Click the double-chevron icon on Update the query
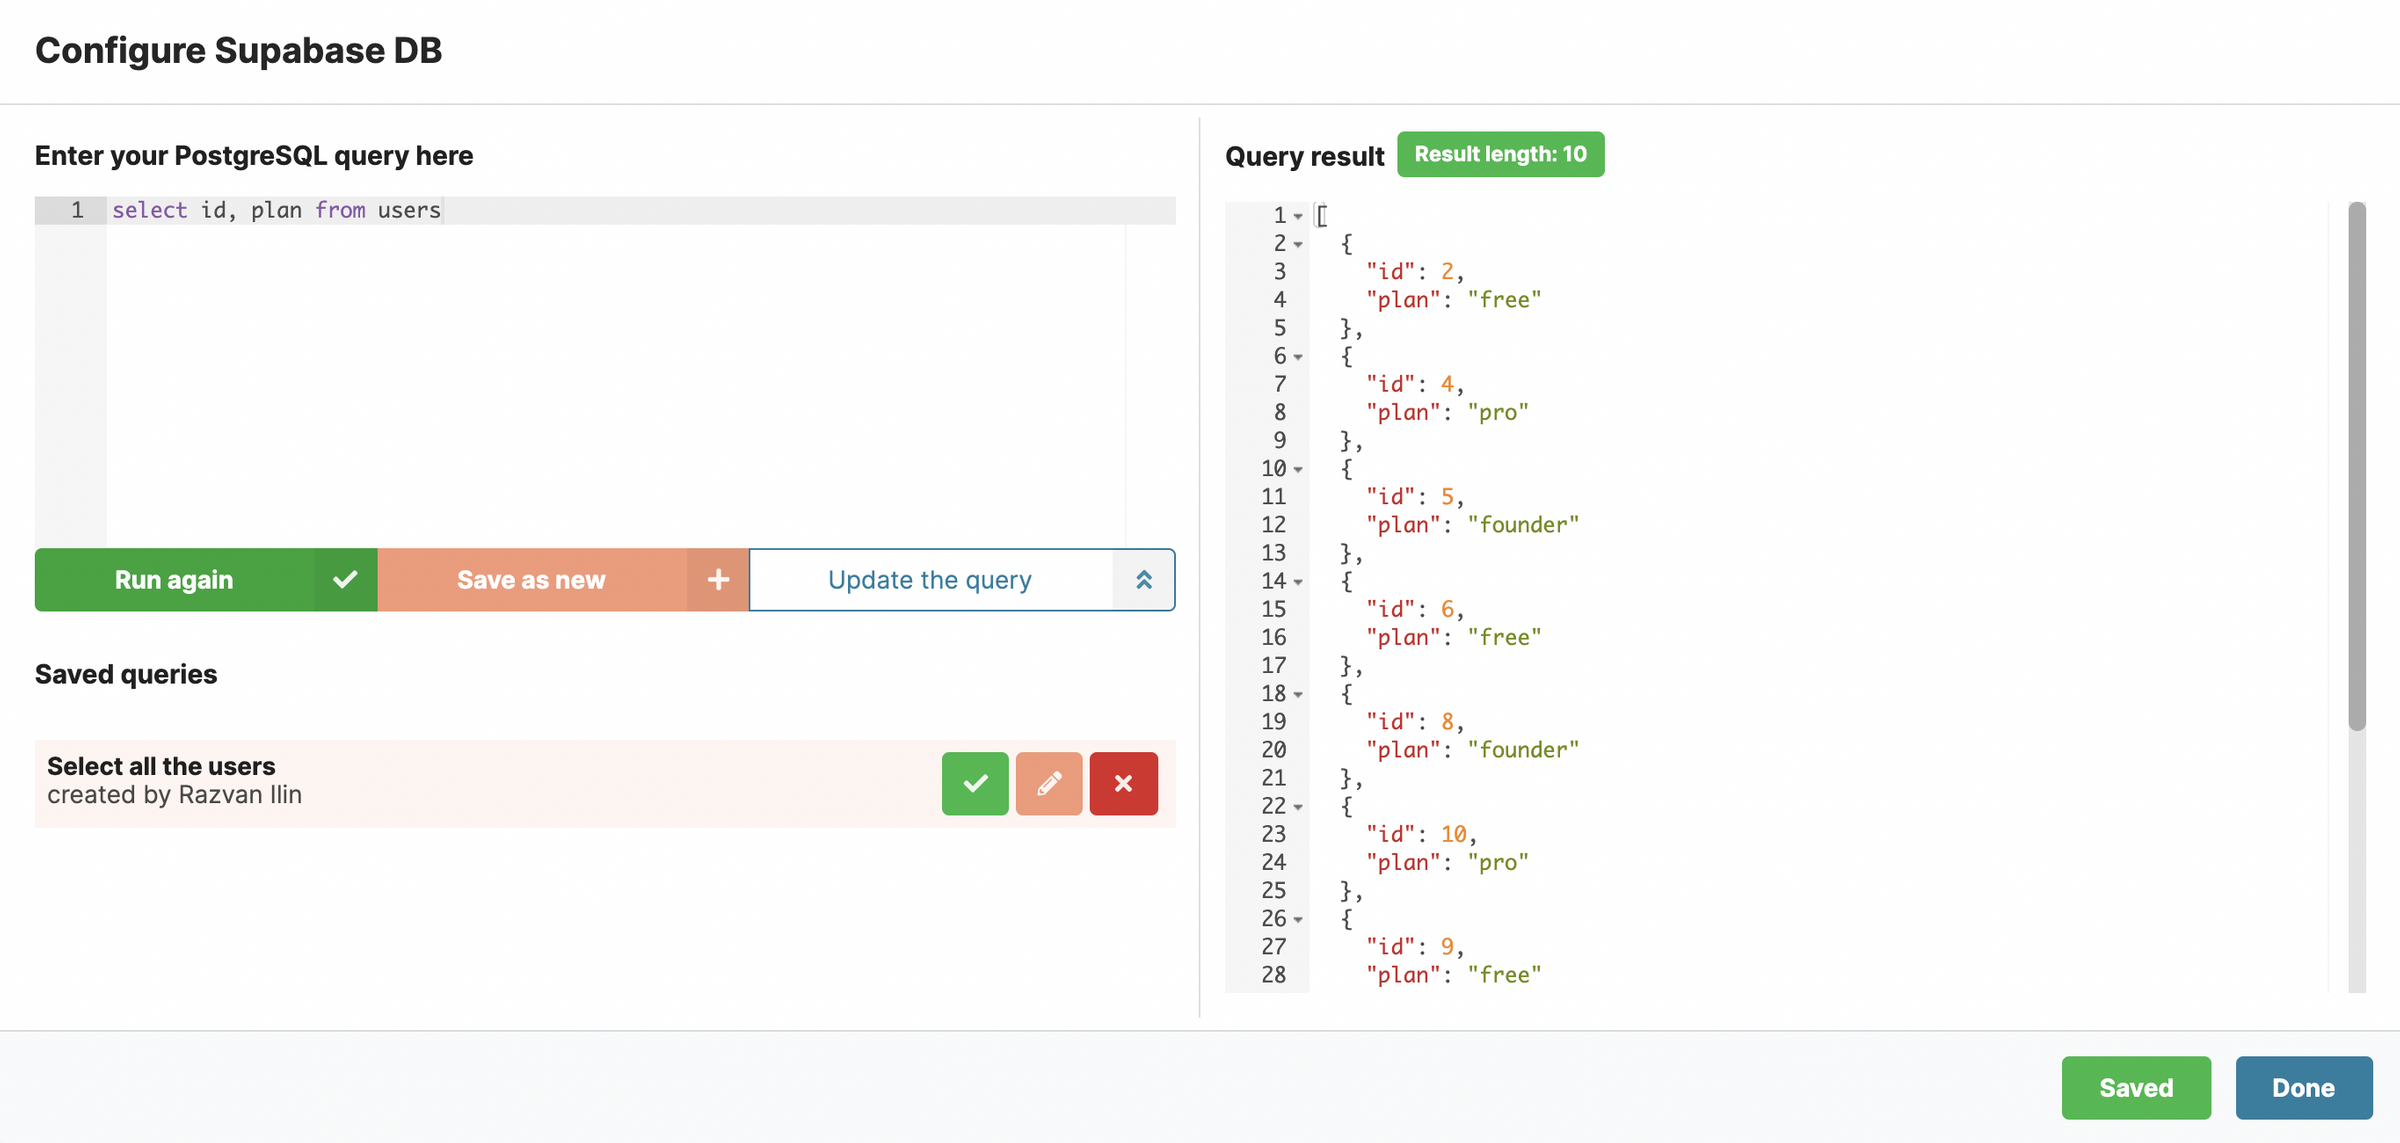This screenshot has width=2400, height=1143. [x=1144, y=579]
